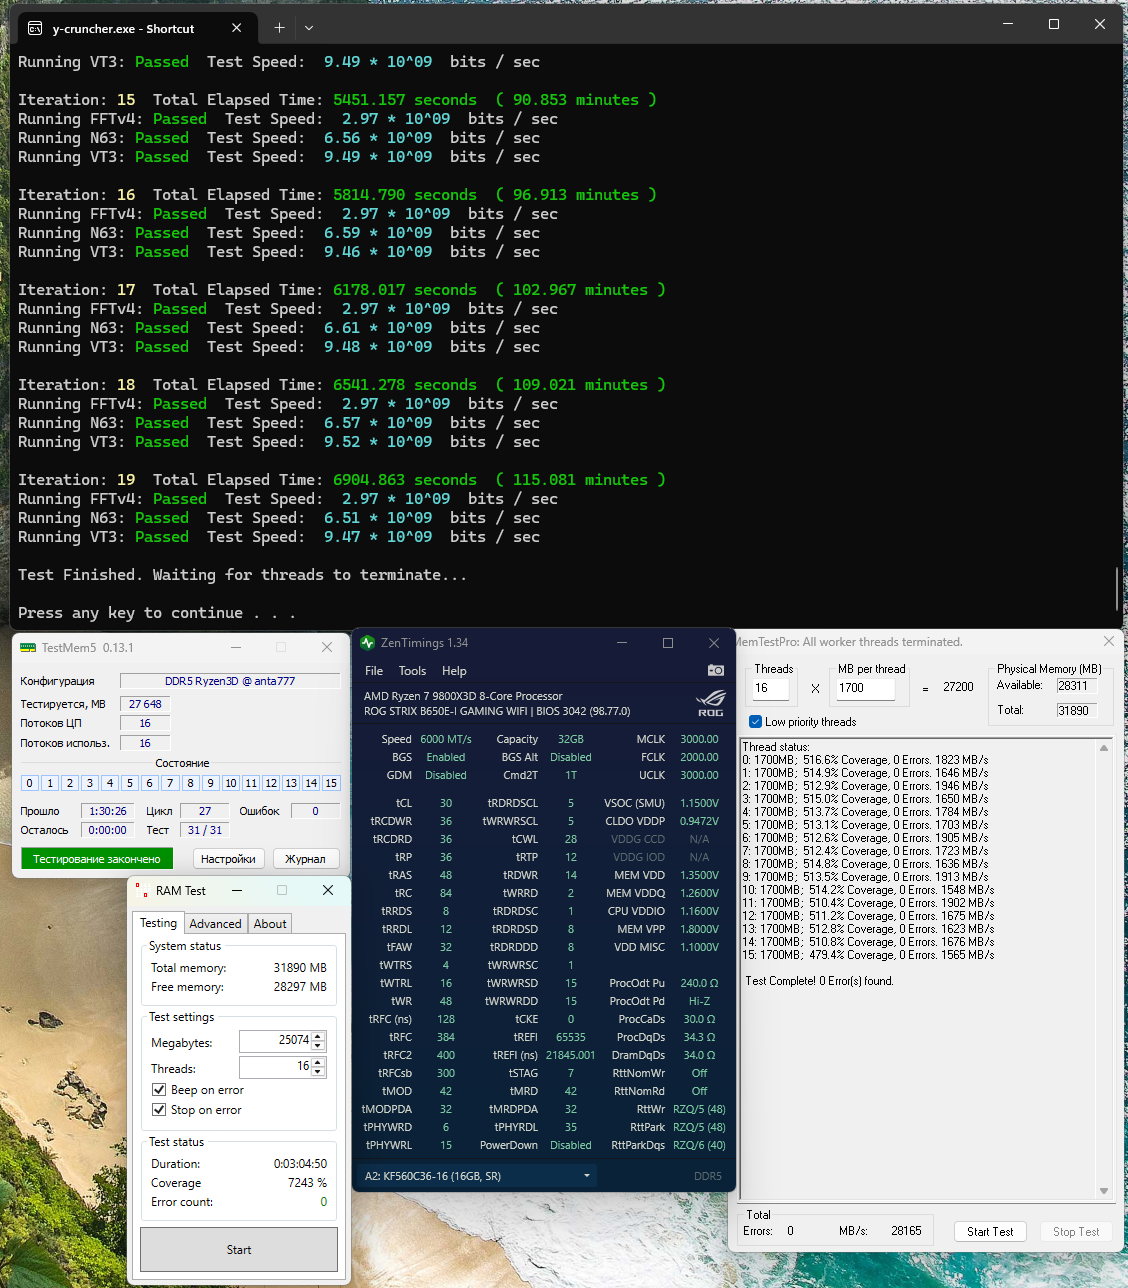Click the RAM Test Megabytes field

point(275,1041)
